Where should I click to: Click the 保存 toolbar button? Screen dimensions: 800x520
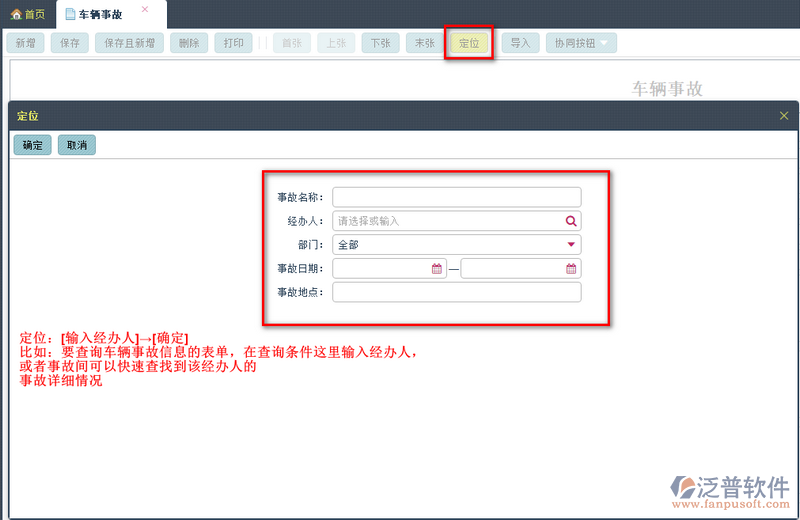tap(70, 43)
